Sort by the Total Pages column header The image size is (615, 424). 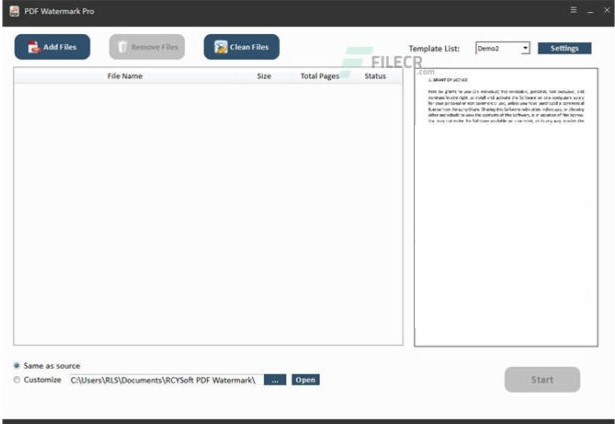tap(320, 76)
